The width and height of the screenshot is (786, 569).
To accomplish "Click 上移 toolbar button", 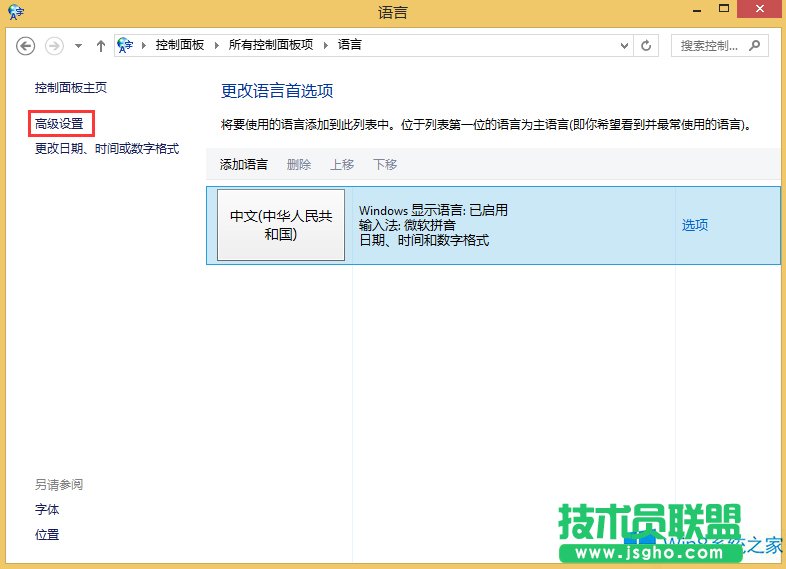I will pyautogui.click(x=342, y=164).
